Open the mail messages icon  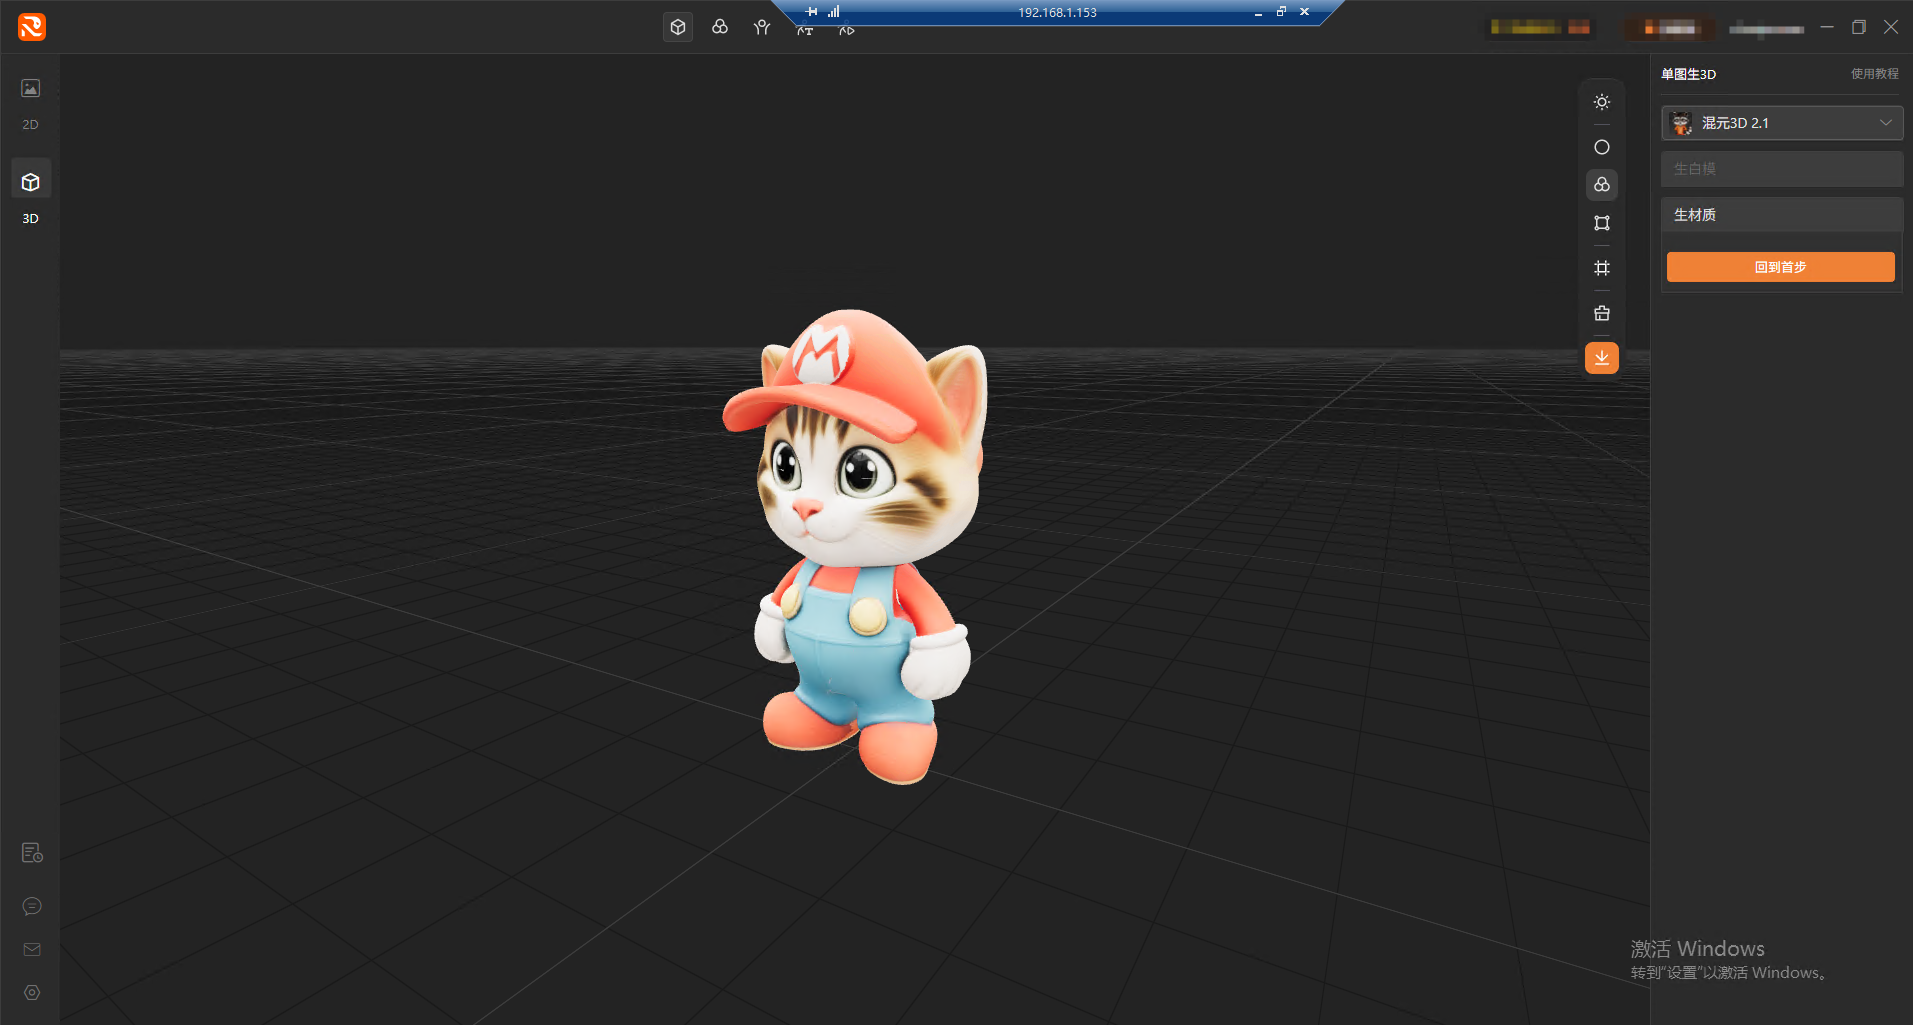pyautogui.click(x=32, y=949)
